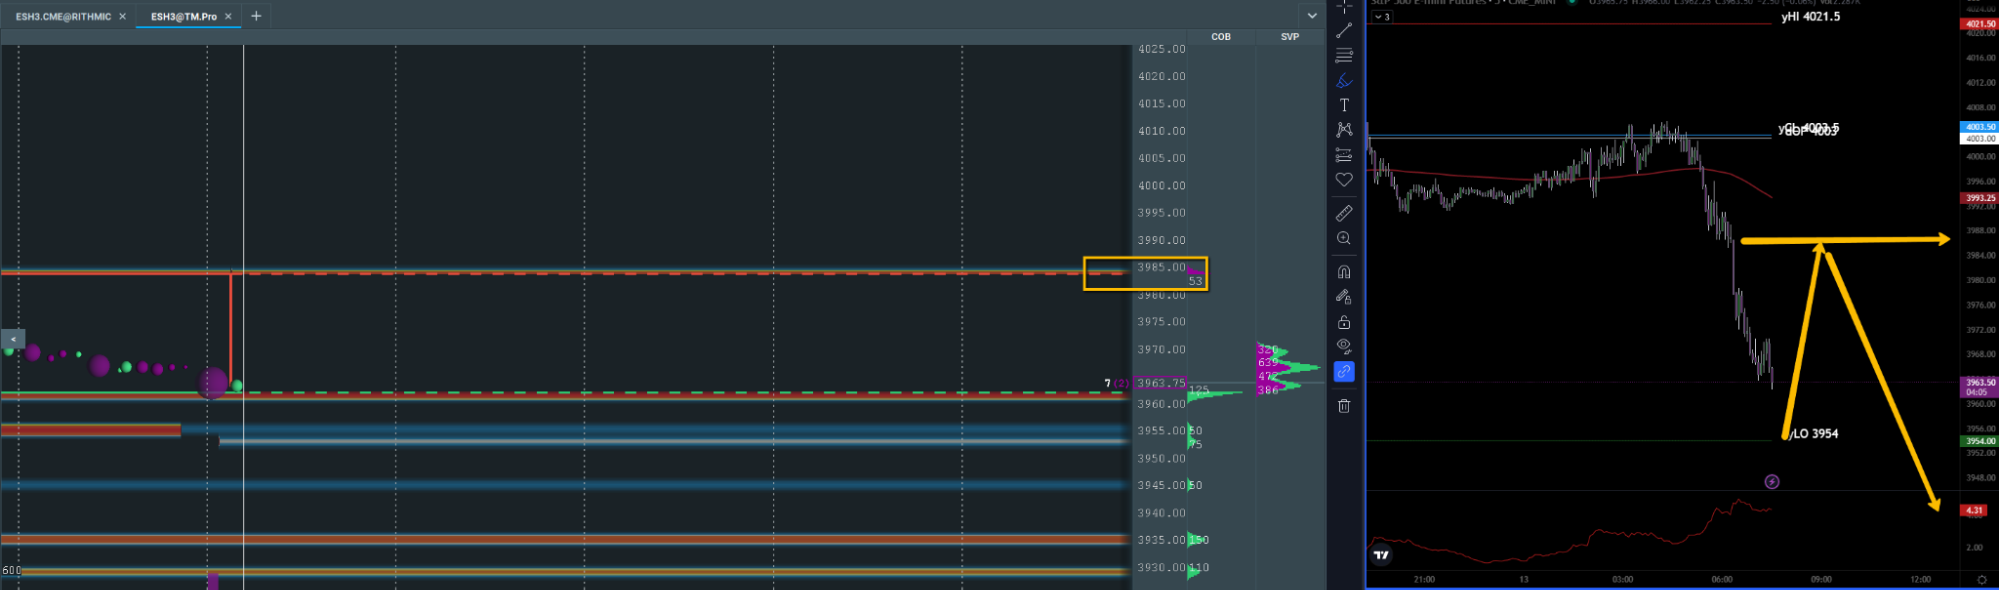Toggle magnet mode for drawings
1999x590 pixels.
click(x=1344, y=272)
